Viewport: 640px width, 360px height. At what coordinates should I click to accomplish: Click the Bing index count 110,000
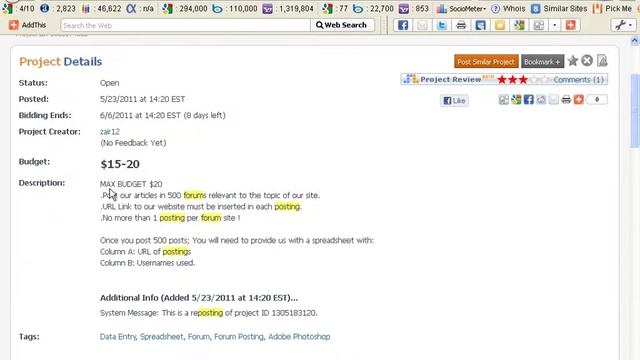coord(235,9)
